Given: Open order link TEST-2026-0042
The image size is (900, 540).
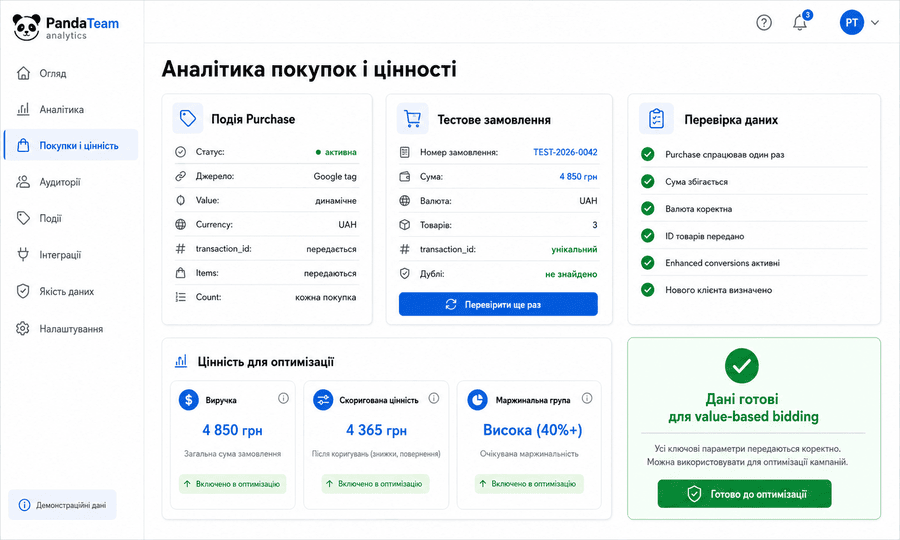Looking at the screenshot, I should [x=565, y=152].
